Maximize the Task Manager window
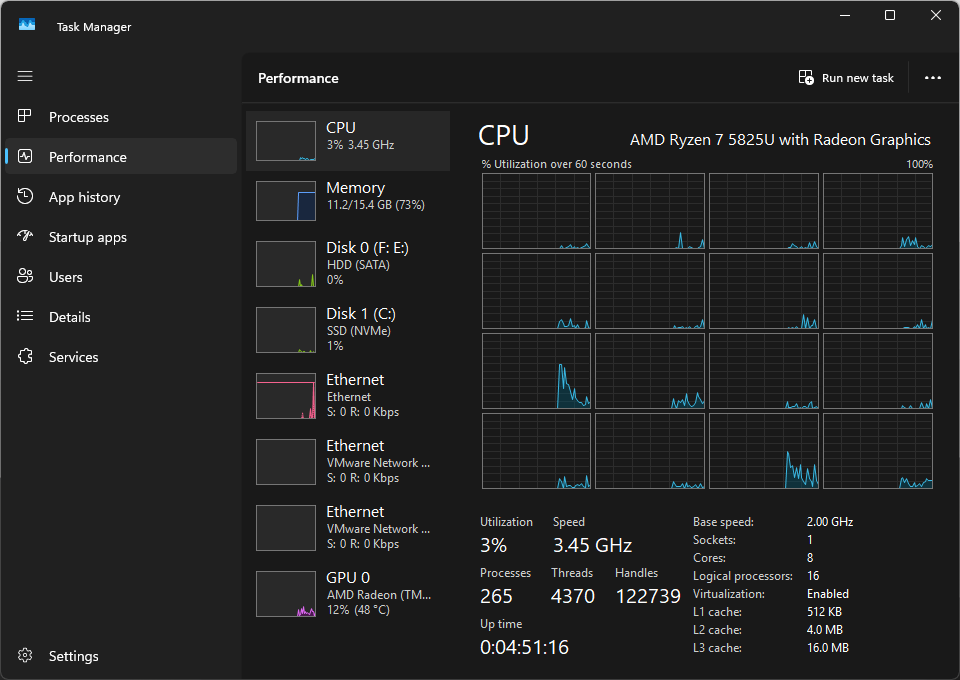This screenshot has width=960, height=680. [x=890, y=15]
